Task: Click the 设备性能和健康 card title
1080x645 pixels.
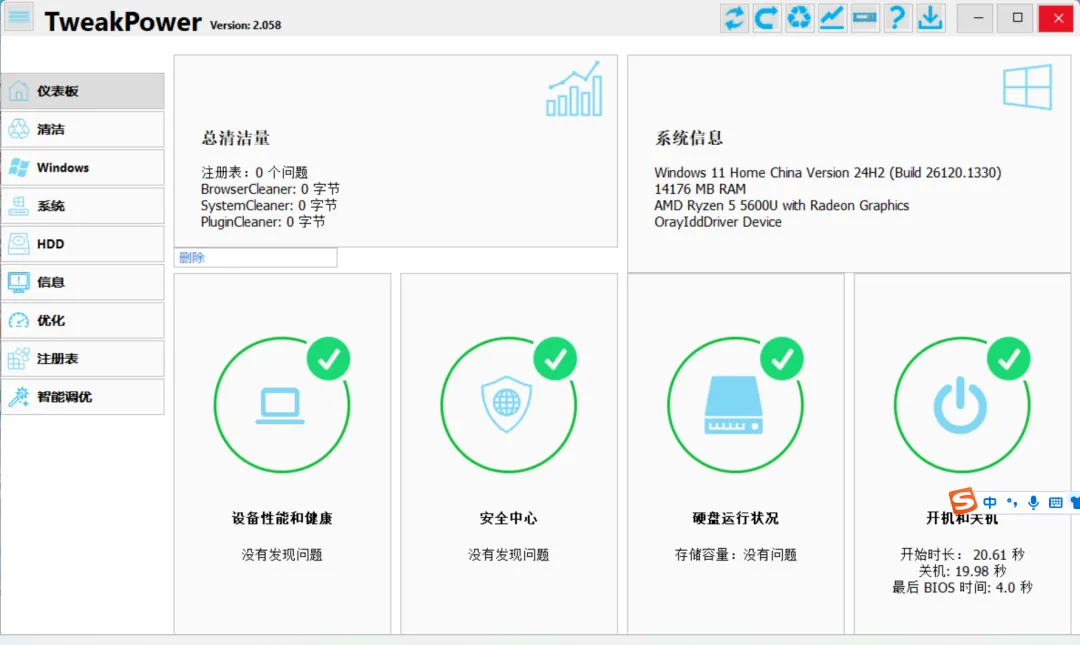Action: [x=282, y=518]
